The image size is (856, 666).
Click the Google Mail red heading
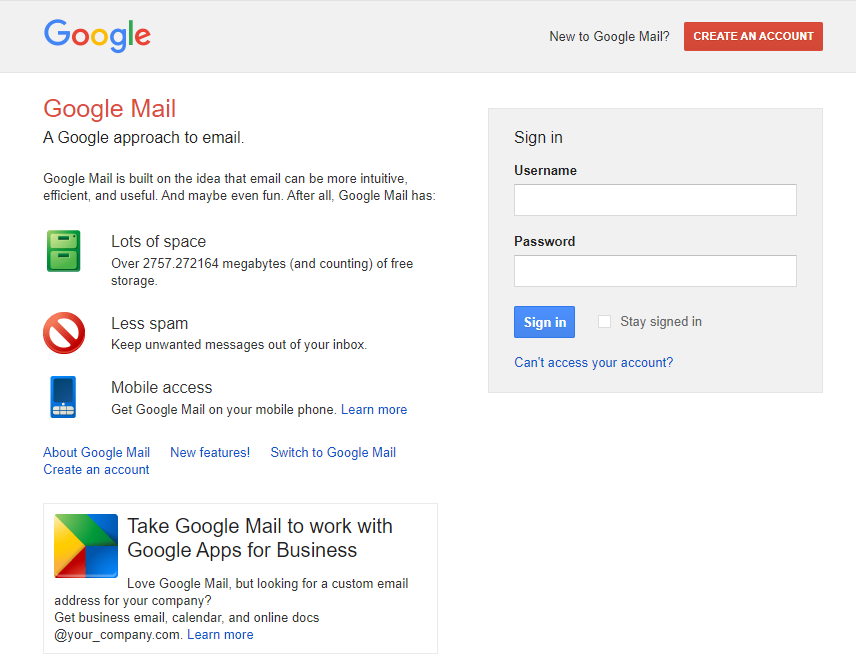click(x=110, y=109)
